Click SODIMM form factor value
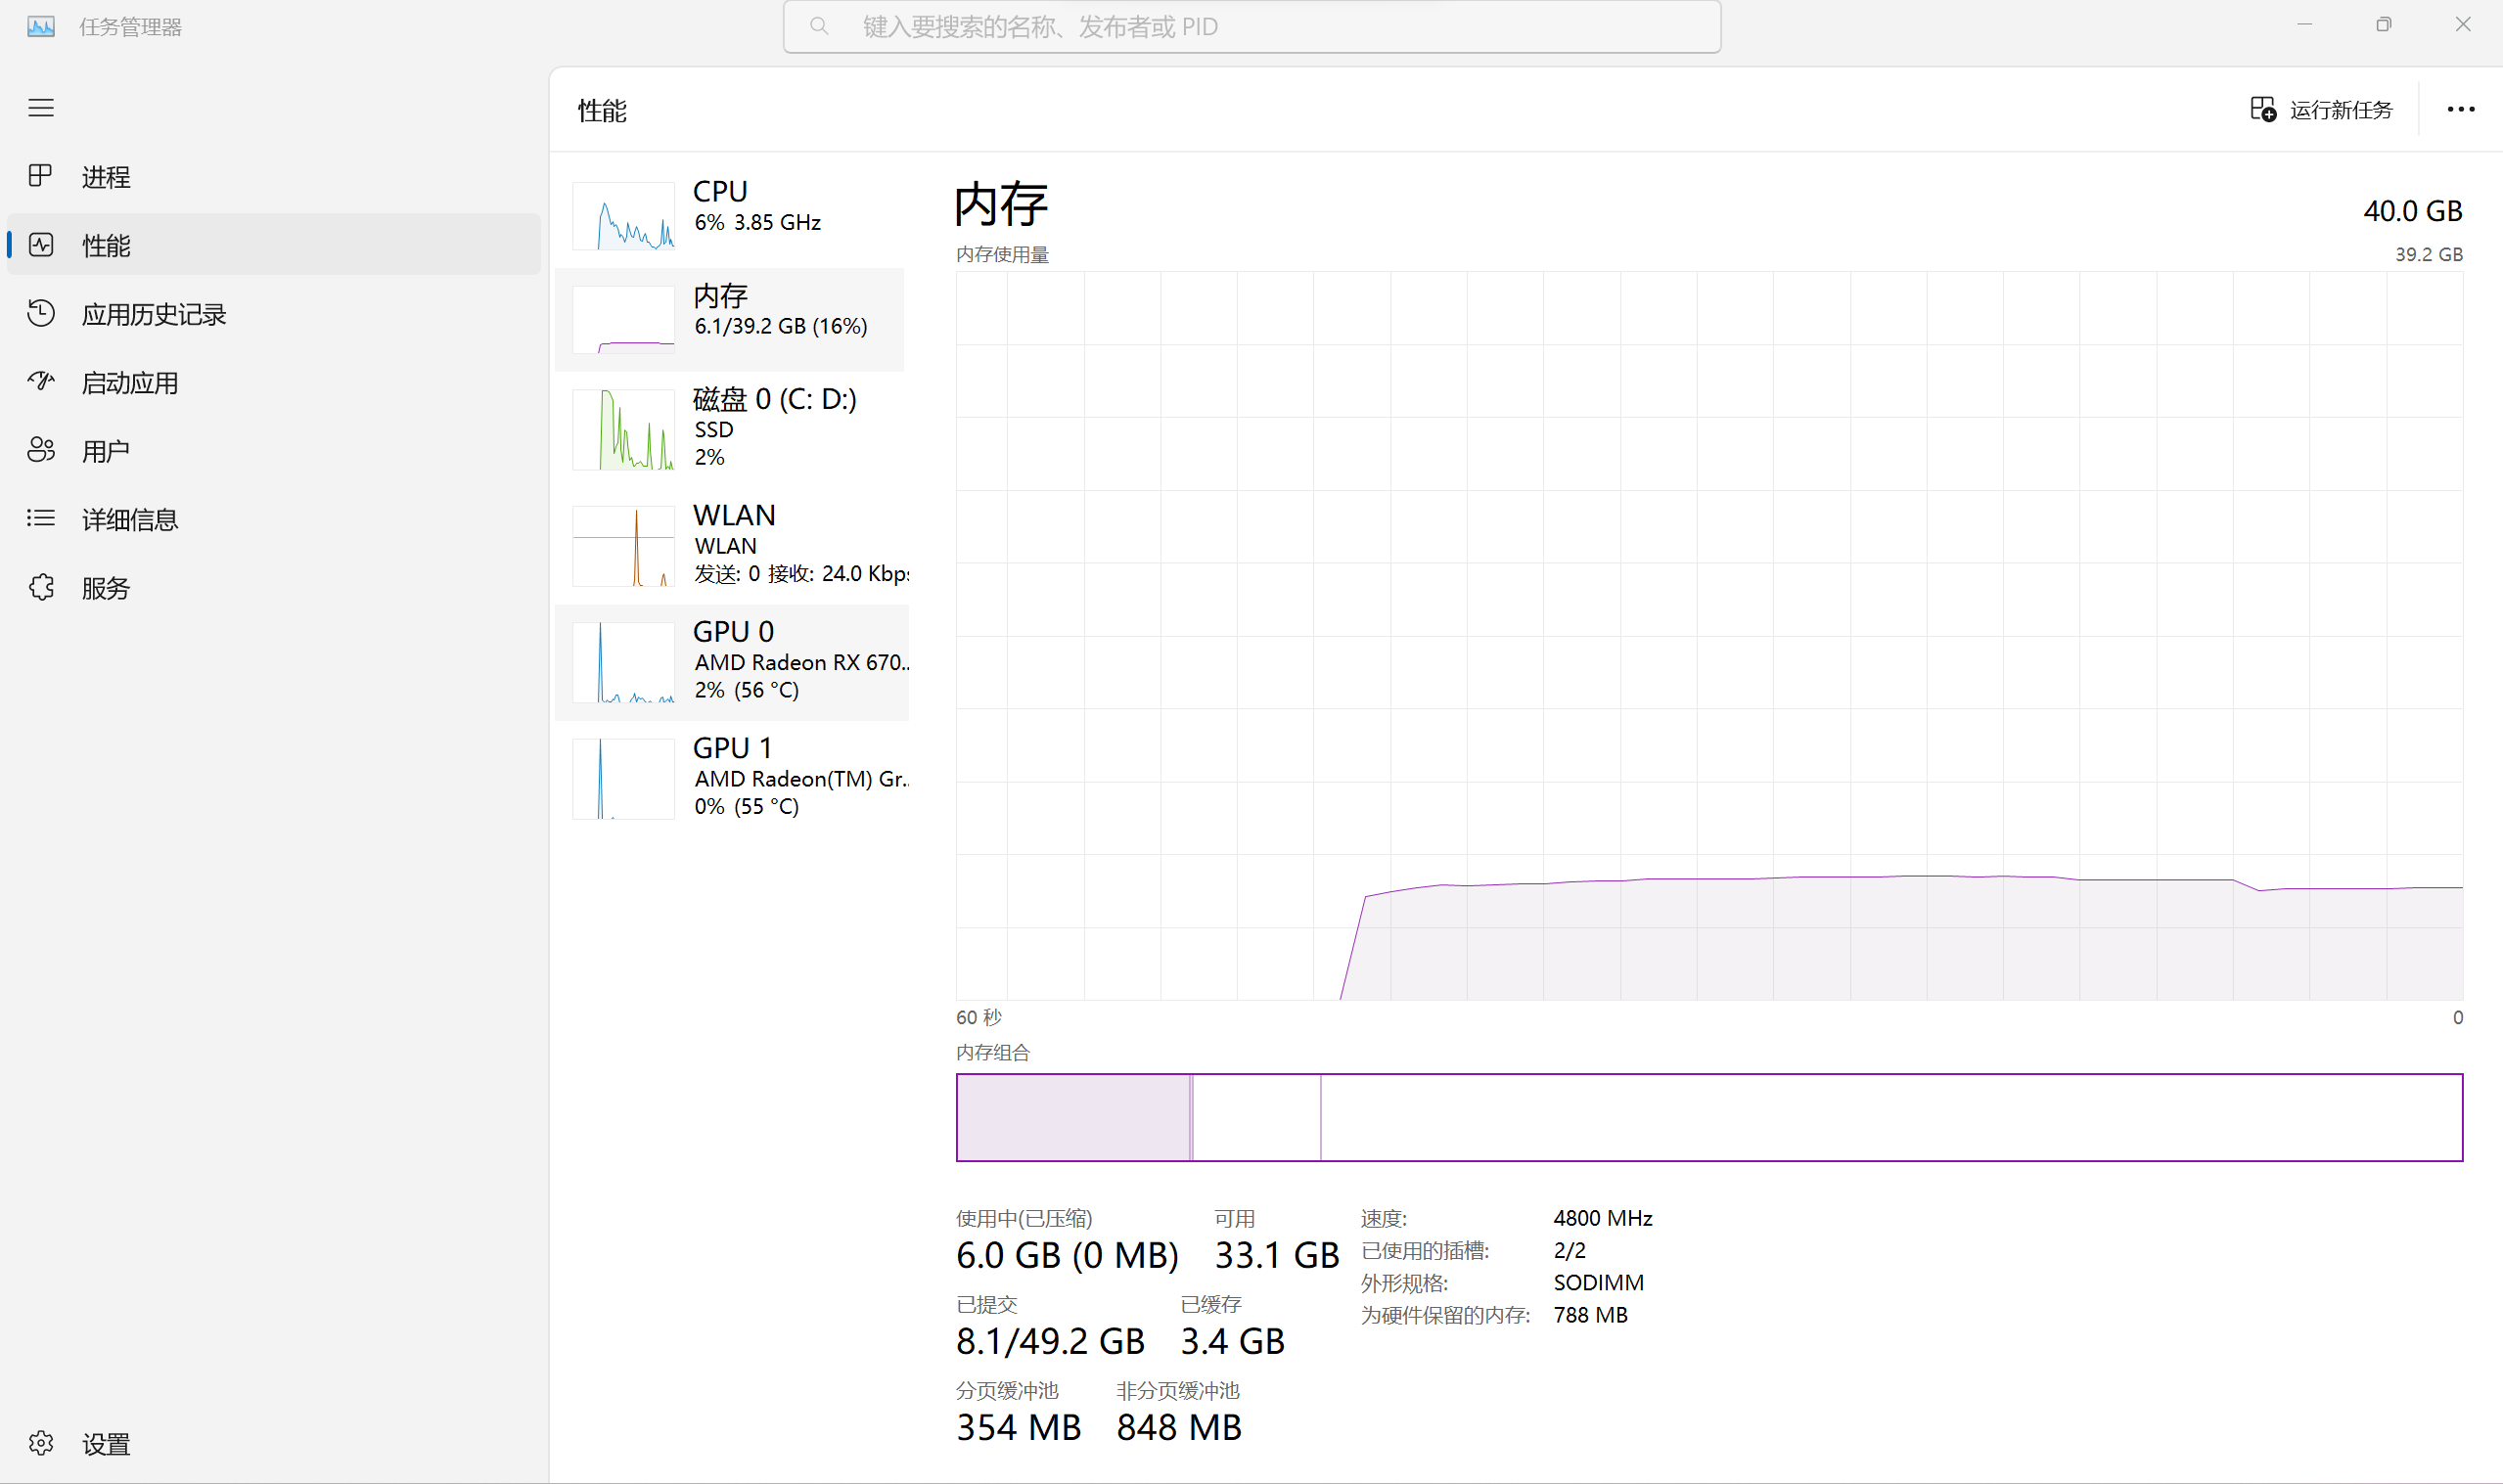 1598,1282
